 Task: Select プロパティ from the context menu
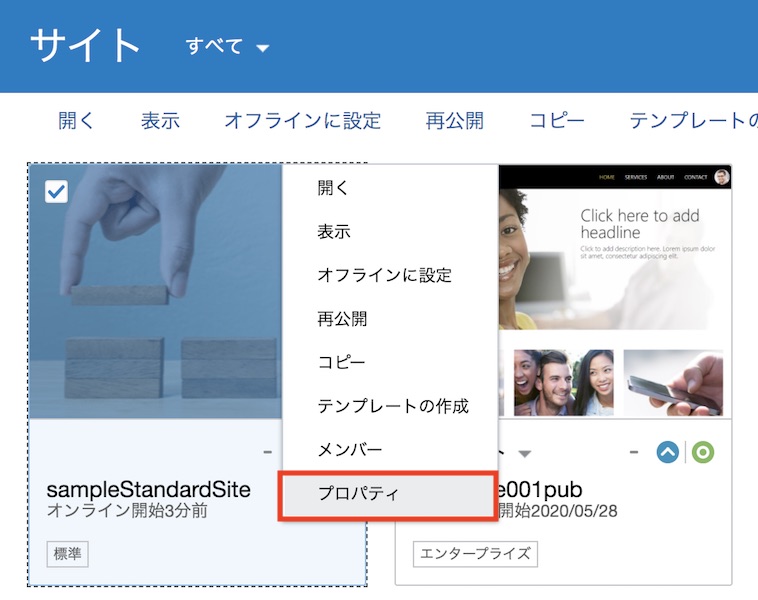coord(358,494)
